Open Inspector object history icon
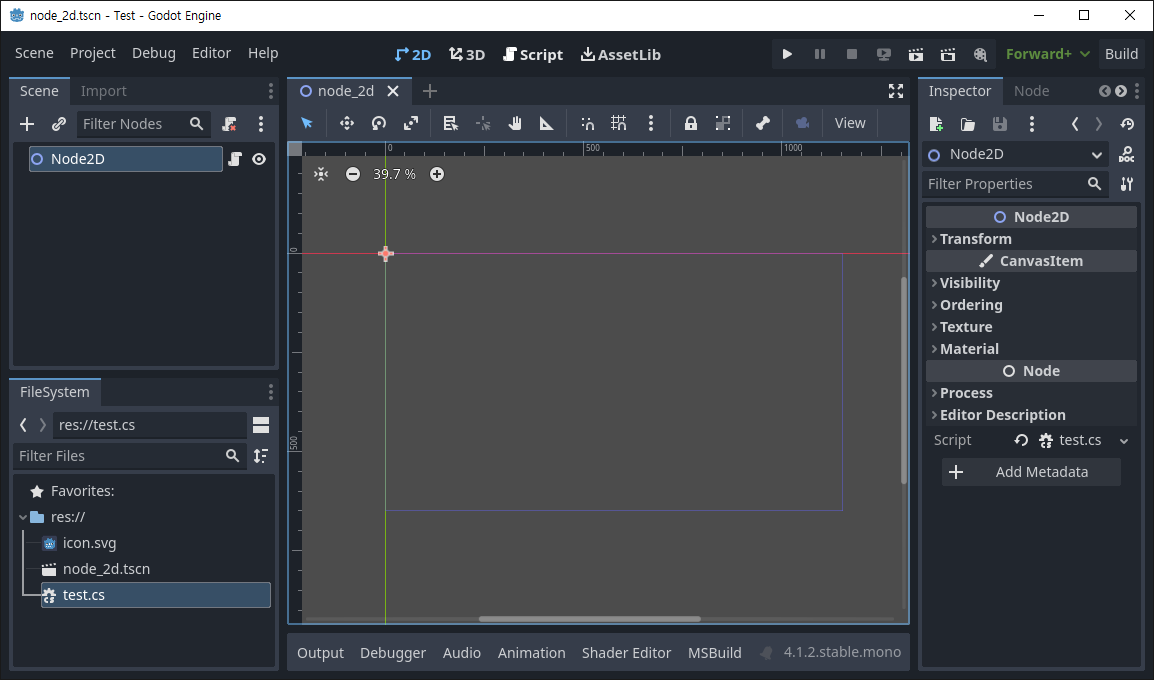Screen dimensions: 1154x680 [1127, 124]
